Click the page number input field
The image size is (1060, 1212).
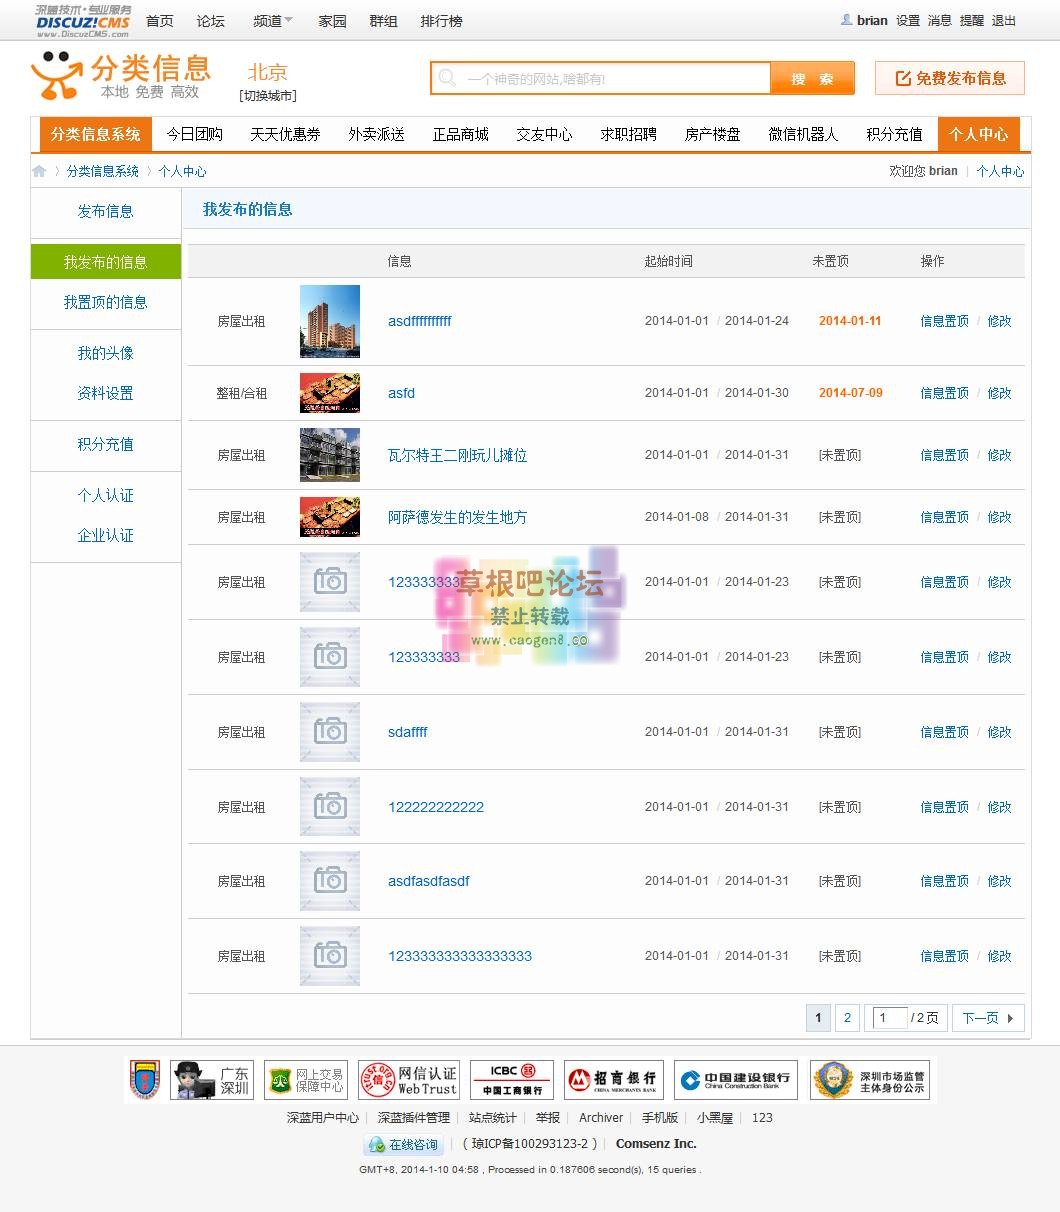(888, 1017)
